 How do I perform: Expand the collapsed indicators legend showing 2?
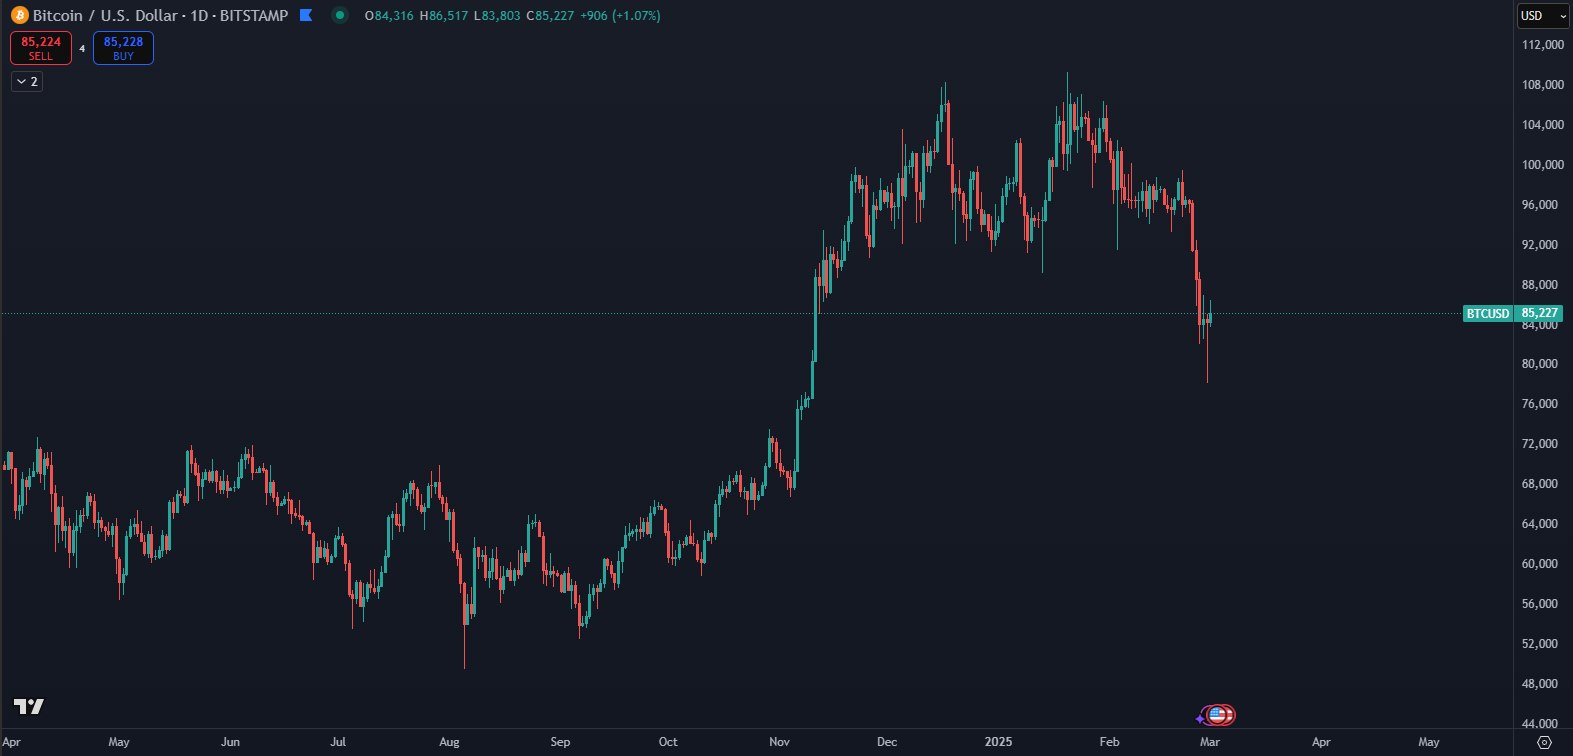pos(27,82)
